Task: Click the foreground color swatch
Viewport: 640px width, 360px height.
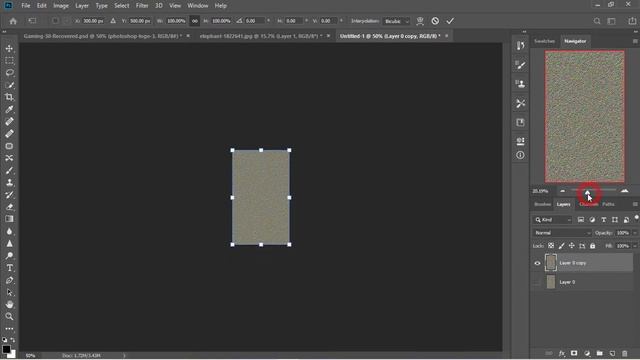Action: tap(6, 349)
